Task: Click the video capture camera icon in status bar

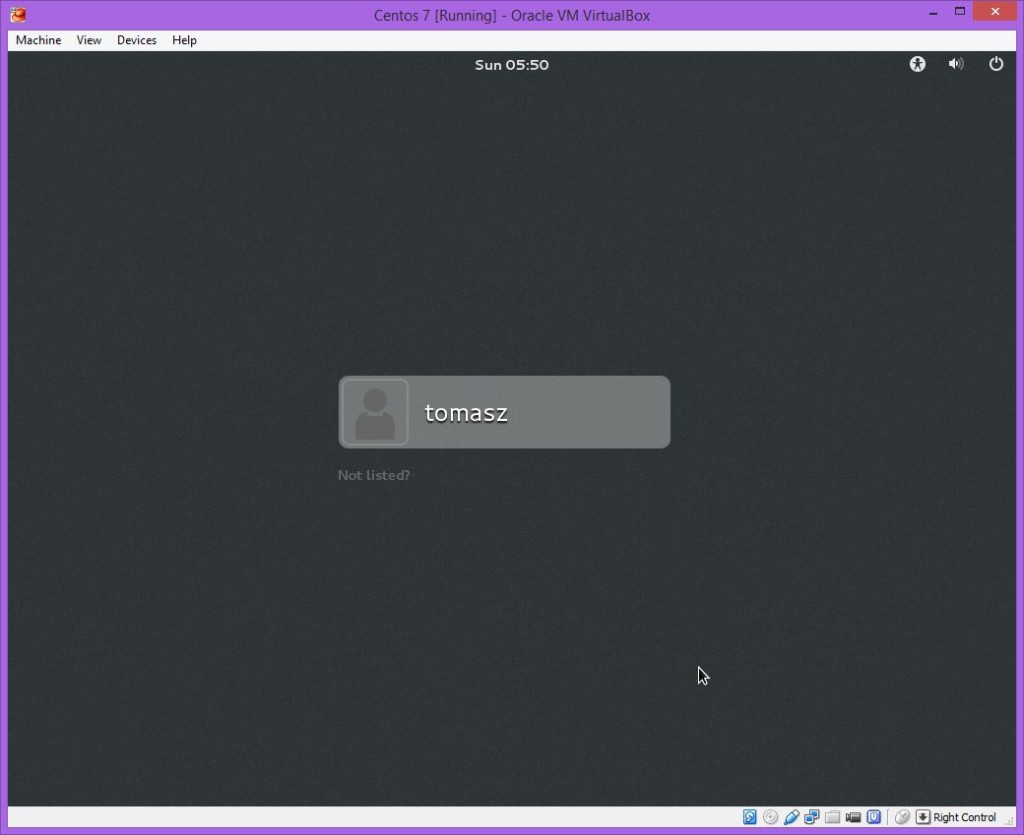Action: tap(853, 817)
